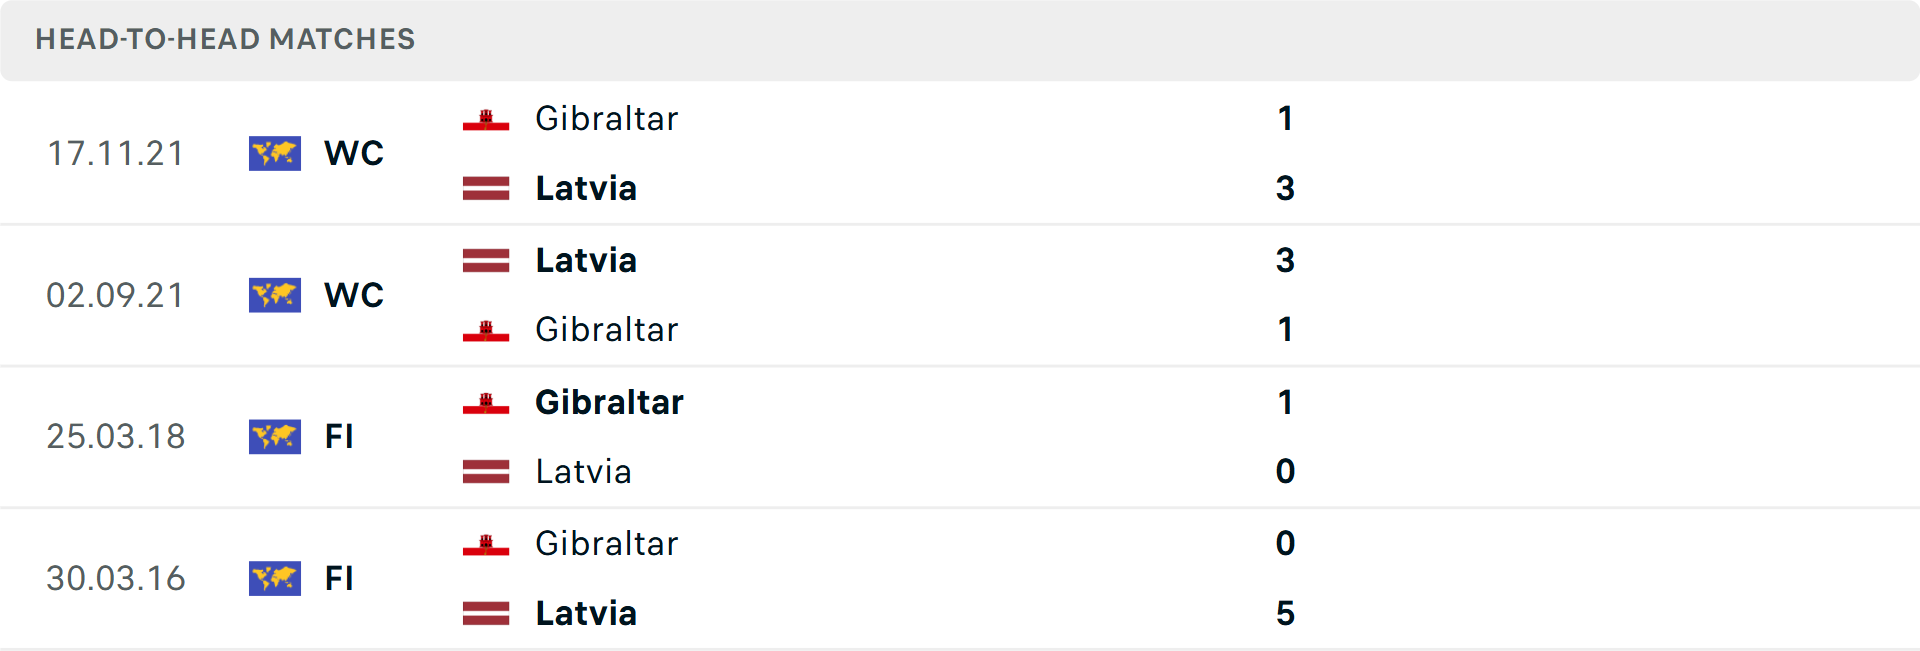
Task: Click the world map icon for 25.03.18
Action: 275,437
